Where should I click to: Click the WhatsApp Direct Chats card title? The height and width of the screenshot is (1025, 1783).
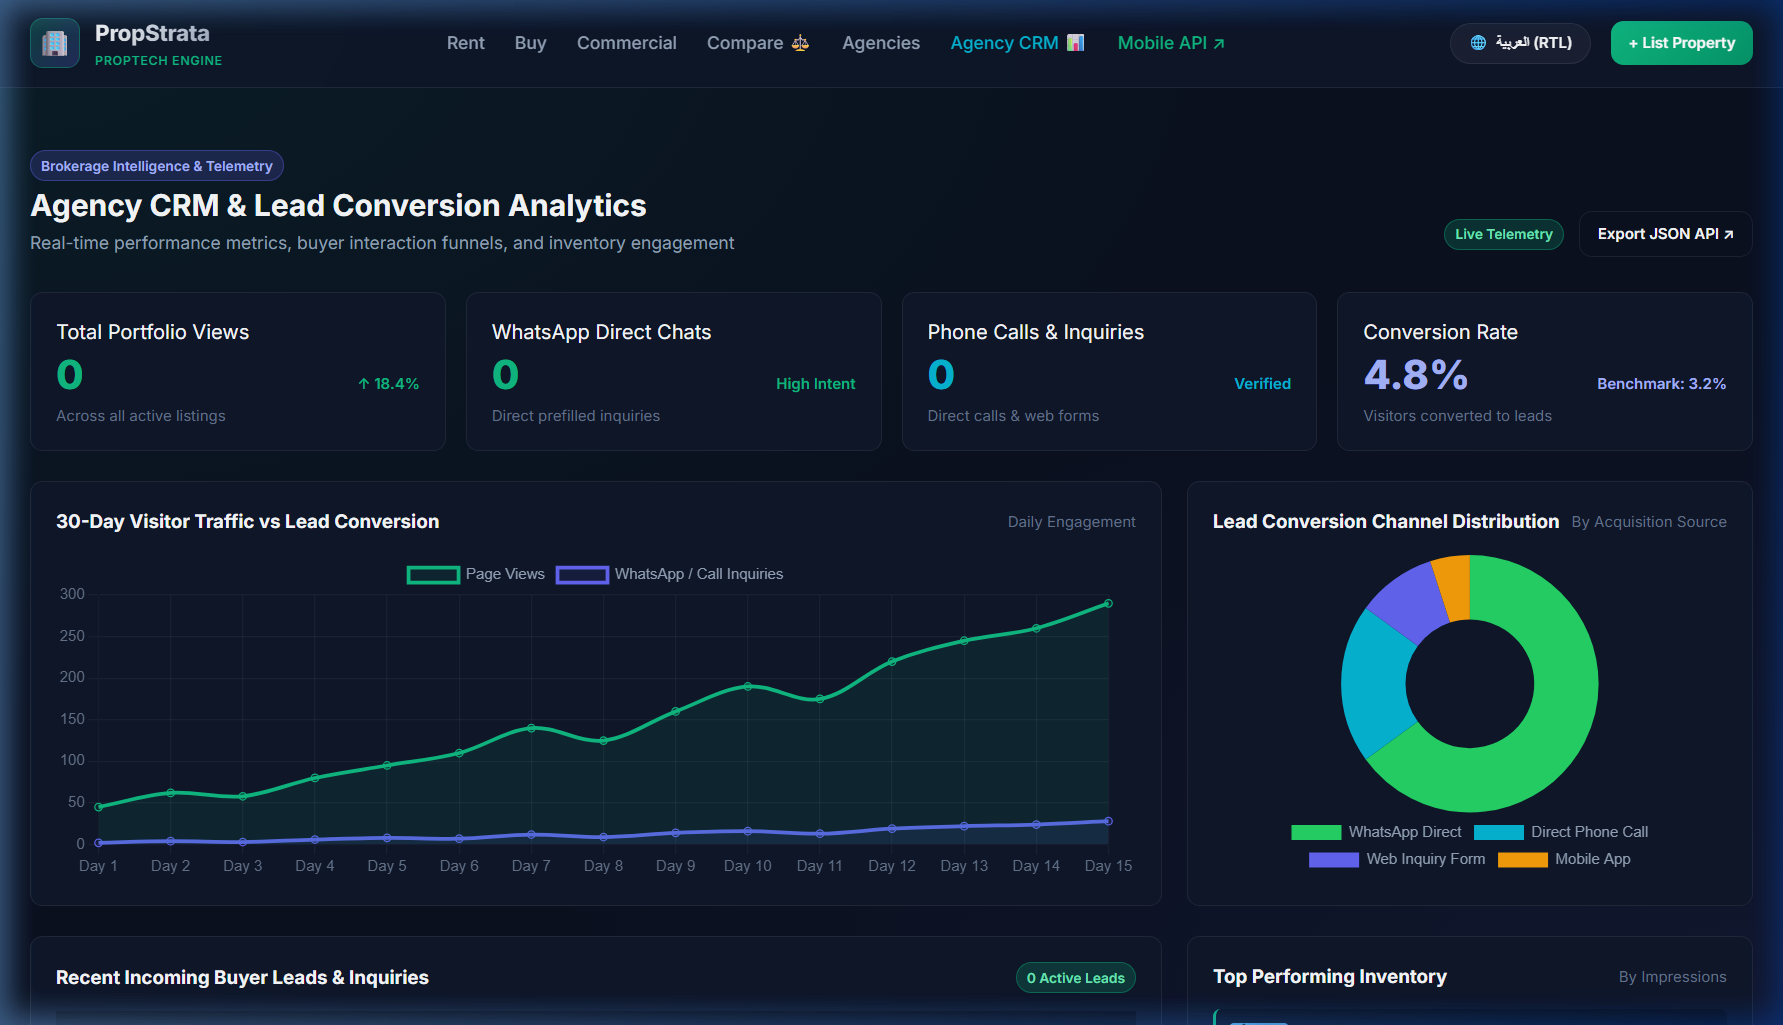pyautogui.click(x=601, y=332)
